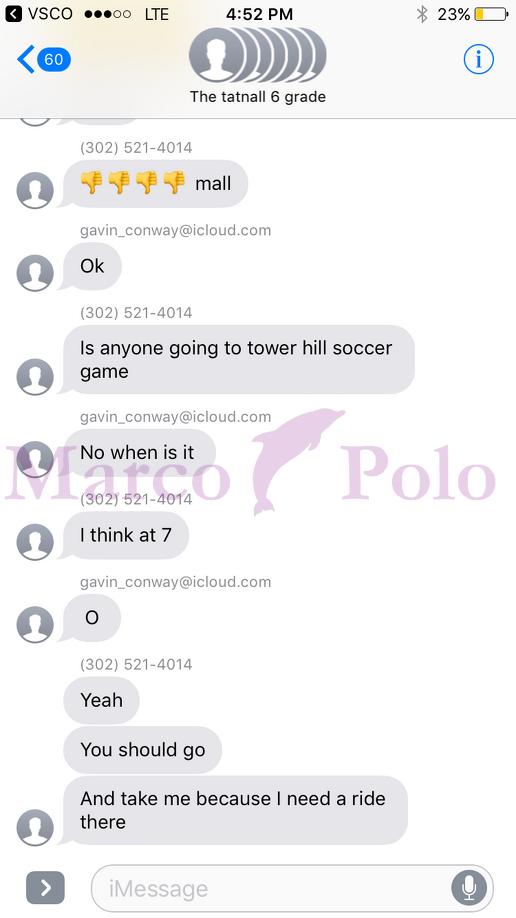Tap 'The tatnall 6 grade' group title
The width and height of the screenshot is (516, 918).
click(x=258, y=97)
